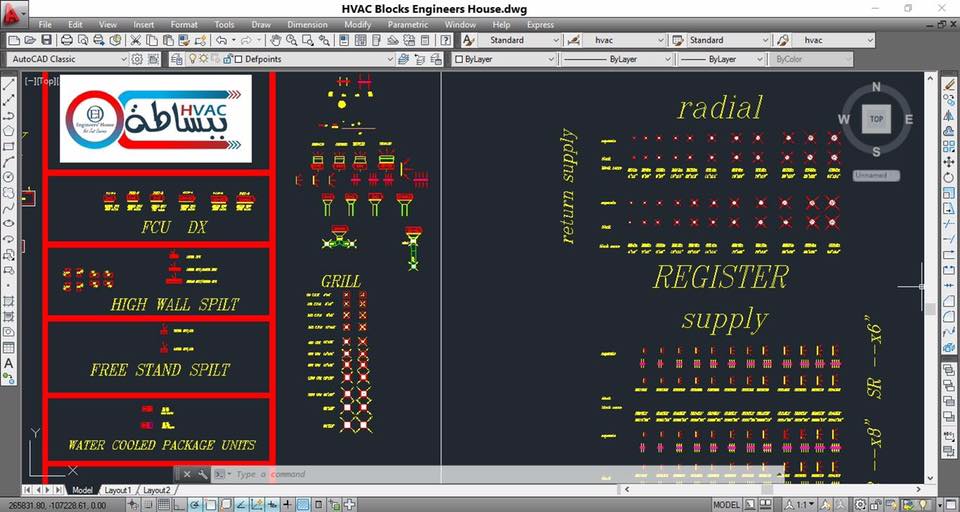
Task: Click the Model tab
Action: pos(82,491)
